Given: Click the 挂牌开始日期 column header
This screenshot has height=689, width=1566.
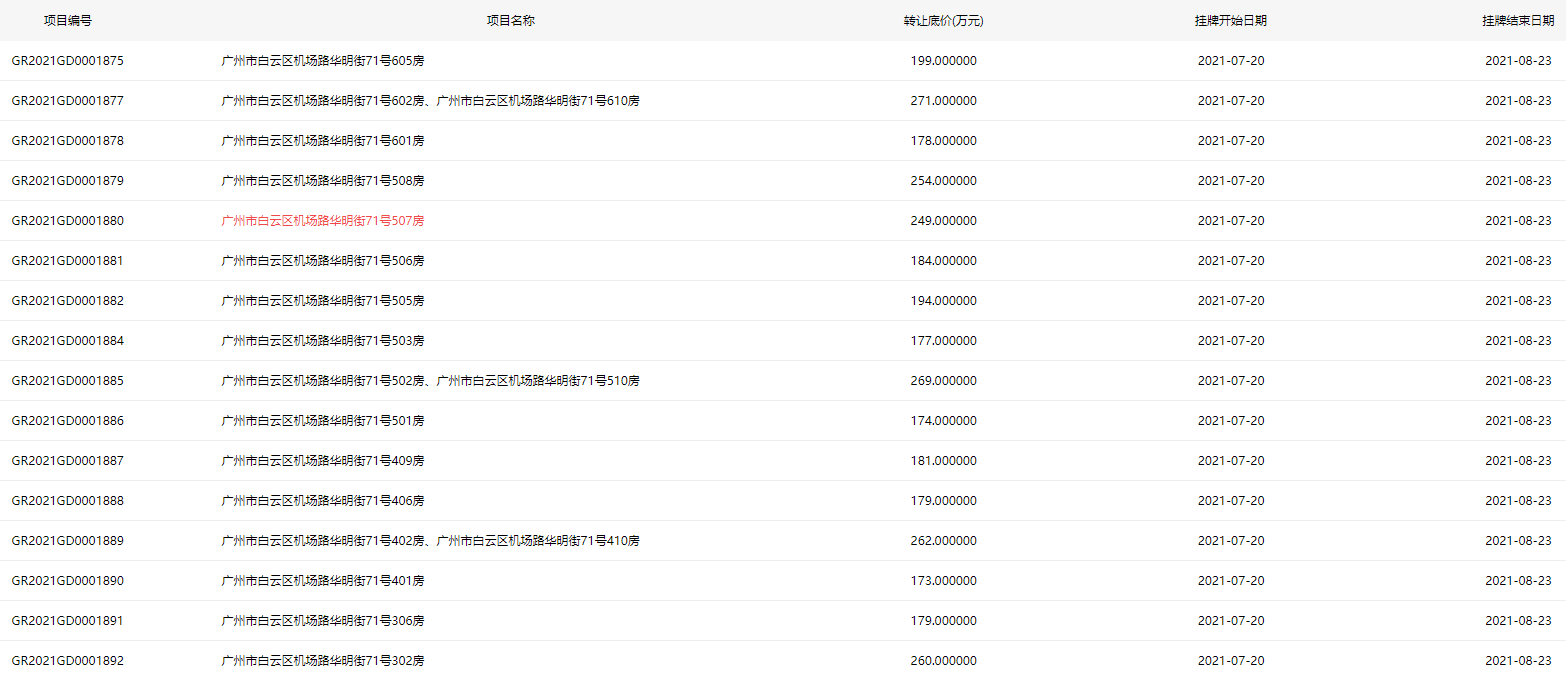Looking at the screenshot, I should (1230, 21).
